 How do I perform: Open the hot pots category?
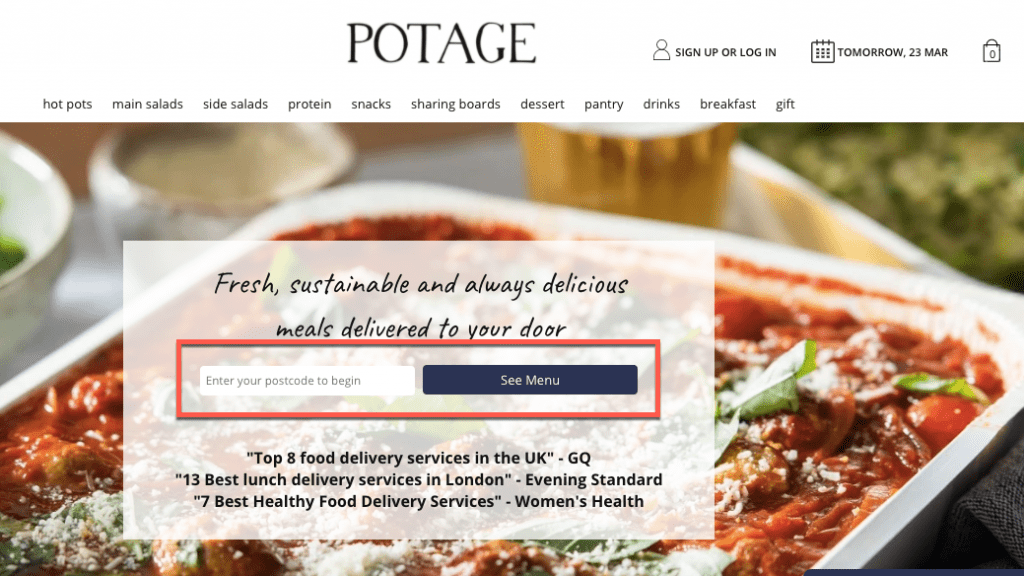tap(67, 104)
